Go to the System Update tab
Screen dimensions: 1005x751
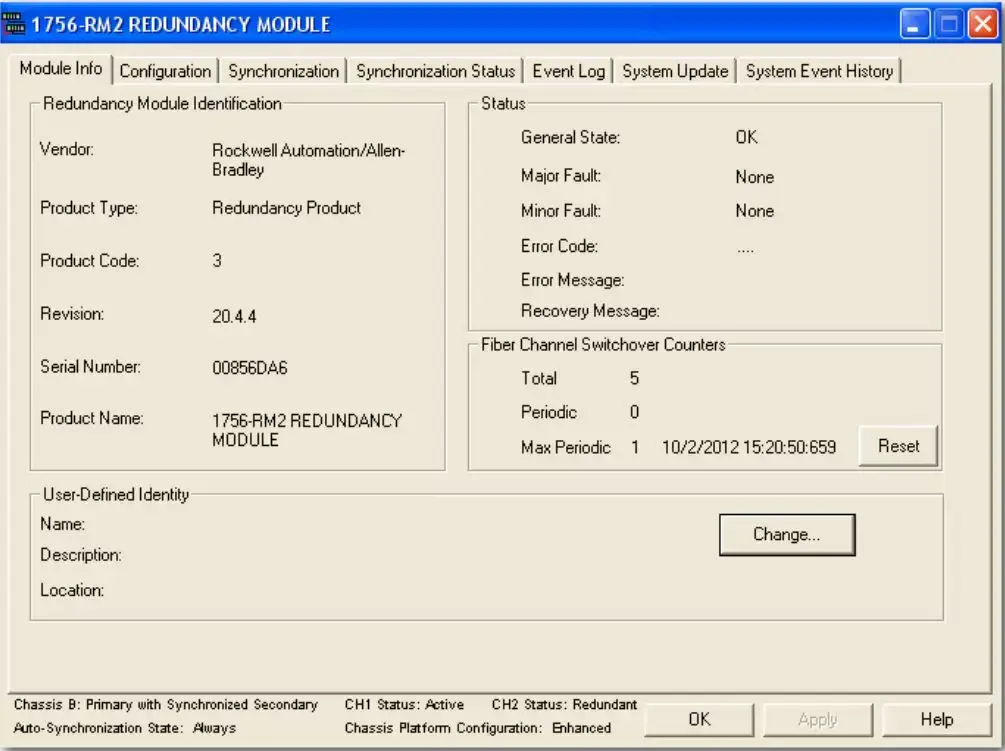pyautogui.click(x=675, y=71)
